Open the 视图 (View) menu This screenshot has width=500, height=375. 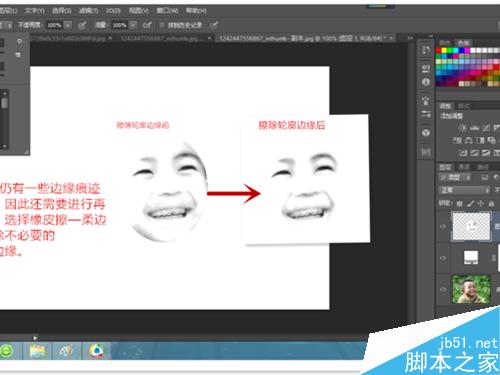click(x=139, y=11)
